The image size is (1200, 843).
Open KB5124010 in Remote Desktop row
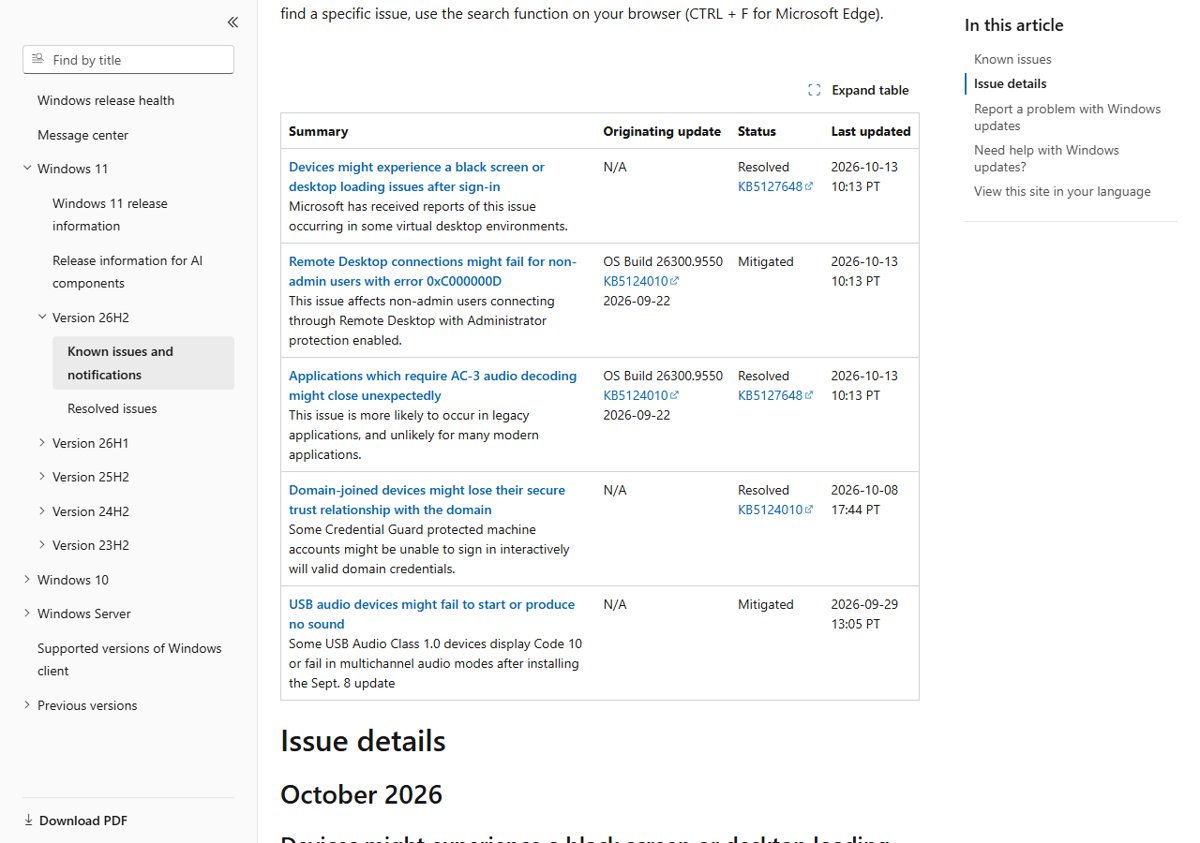tap(641, 281)
